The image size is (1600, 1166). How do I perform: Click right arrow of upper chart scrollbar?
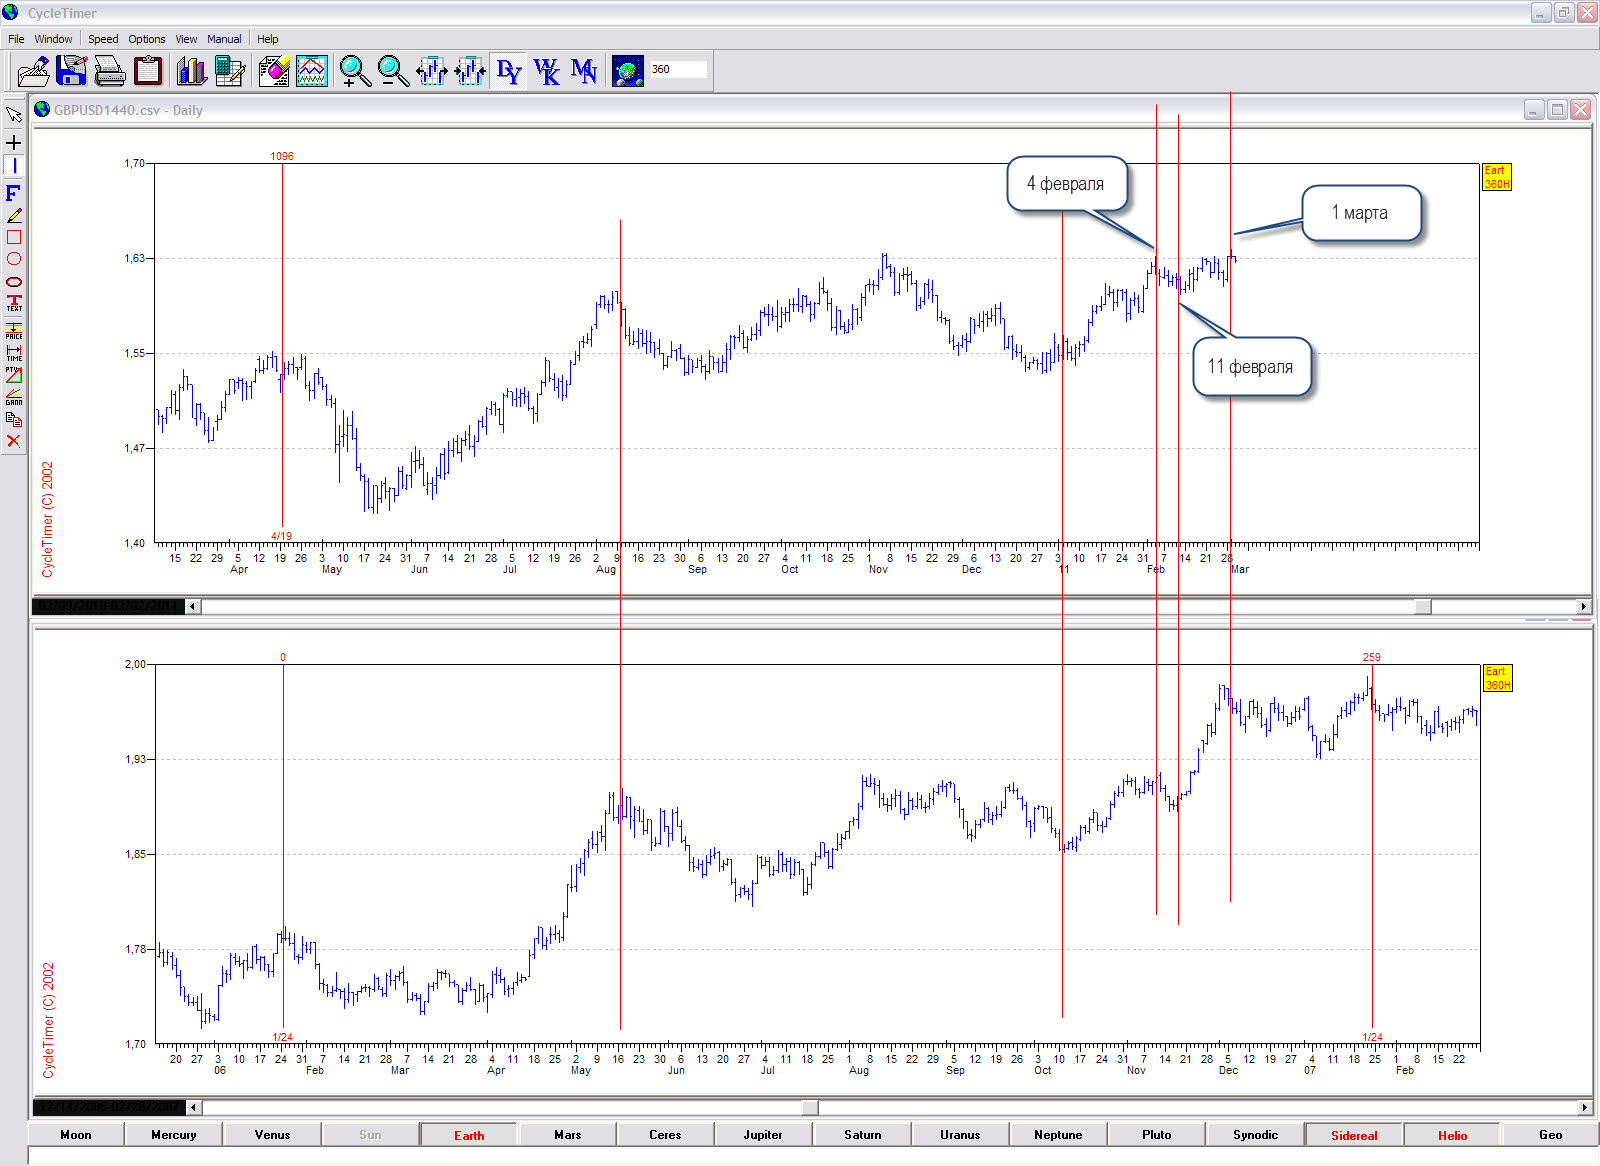(1583, 606)
